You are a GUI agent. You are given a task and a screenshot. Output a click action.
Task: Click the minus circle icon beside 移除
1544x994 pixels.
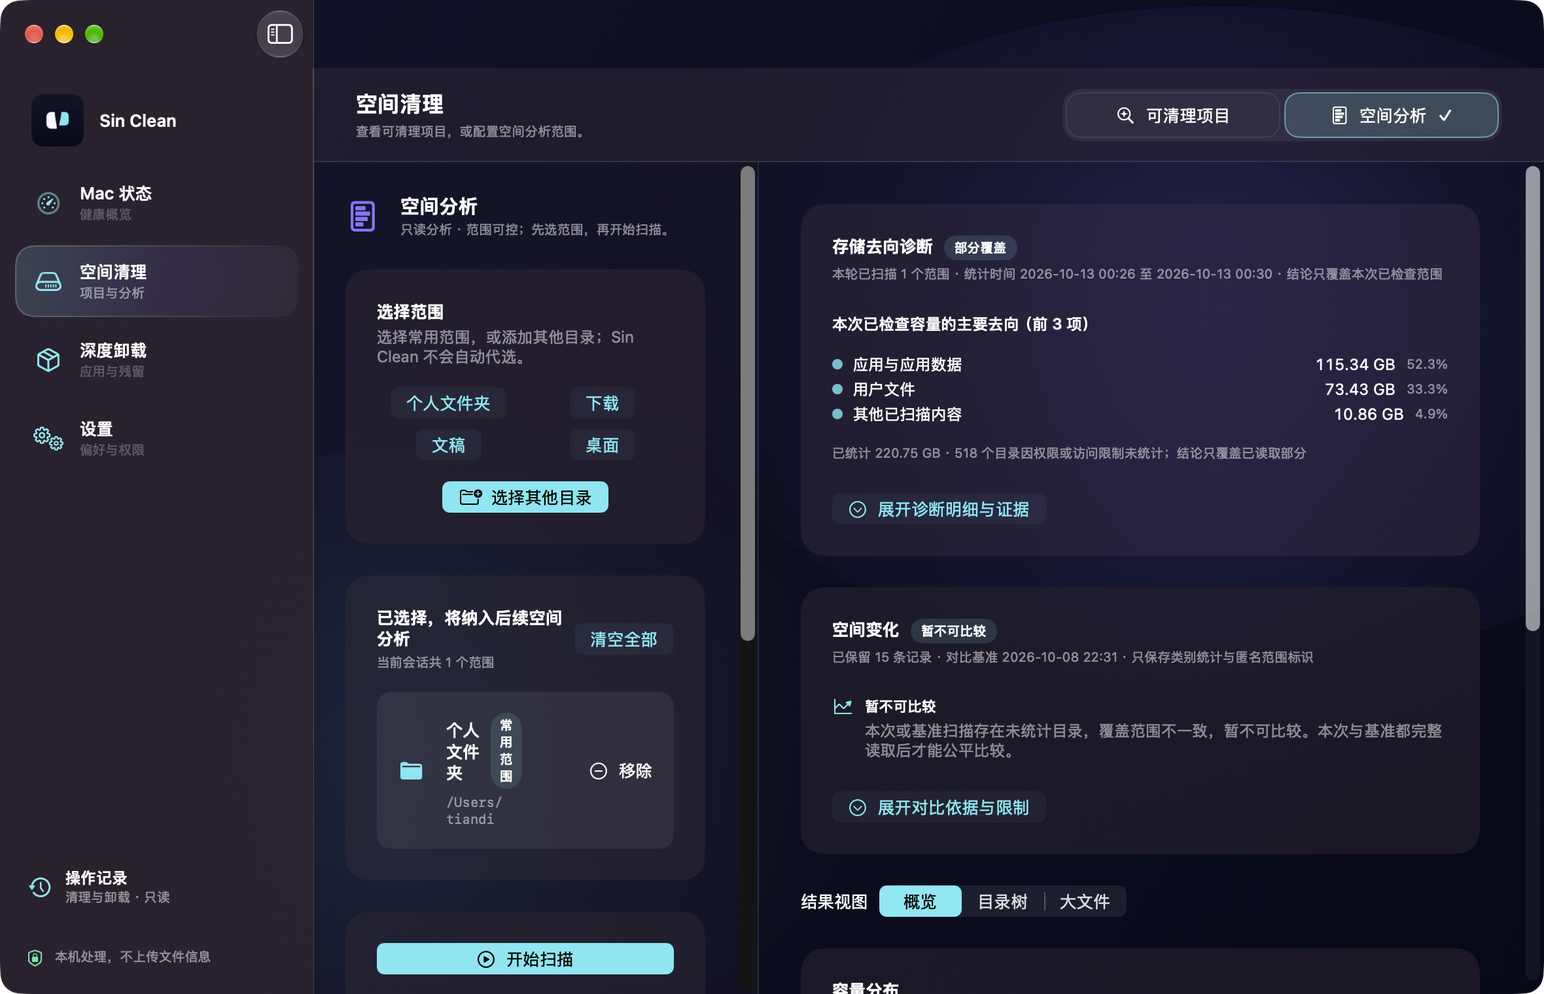point(598,771)
